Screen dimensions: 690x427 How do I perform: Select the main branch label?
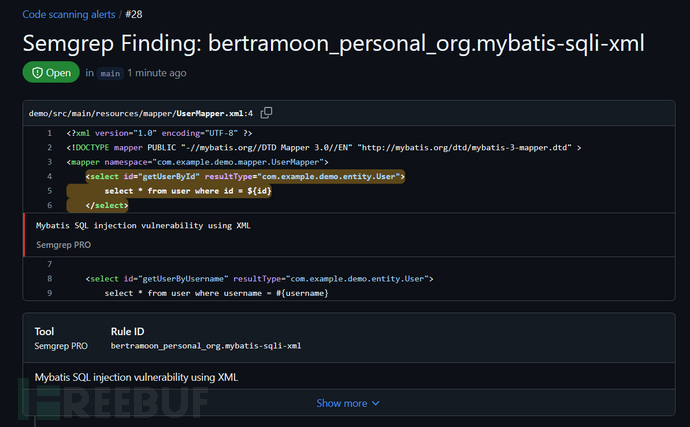click(110, 73)
